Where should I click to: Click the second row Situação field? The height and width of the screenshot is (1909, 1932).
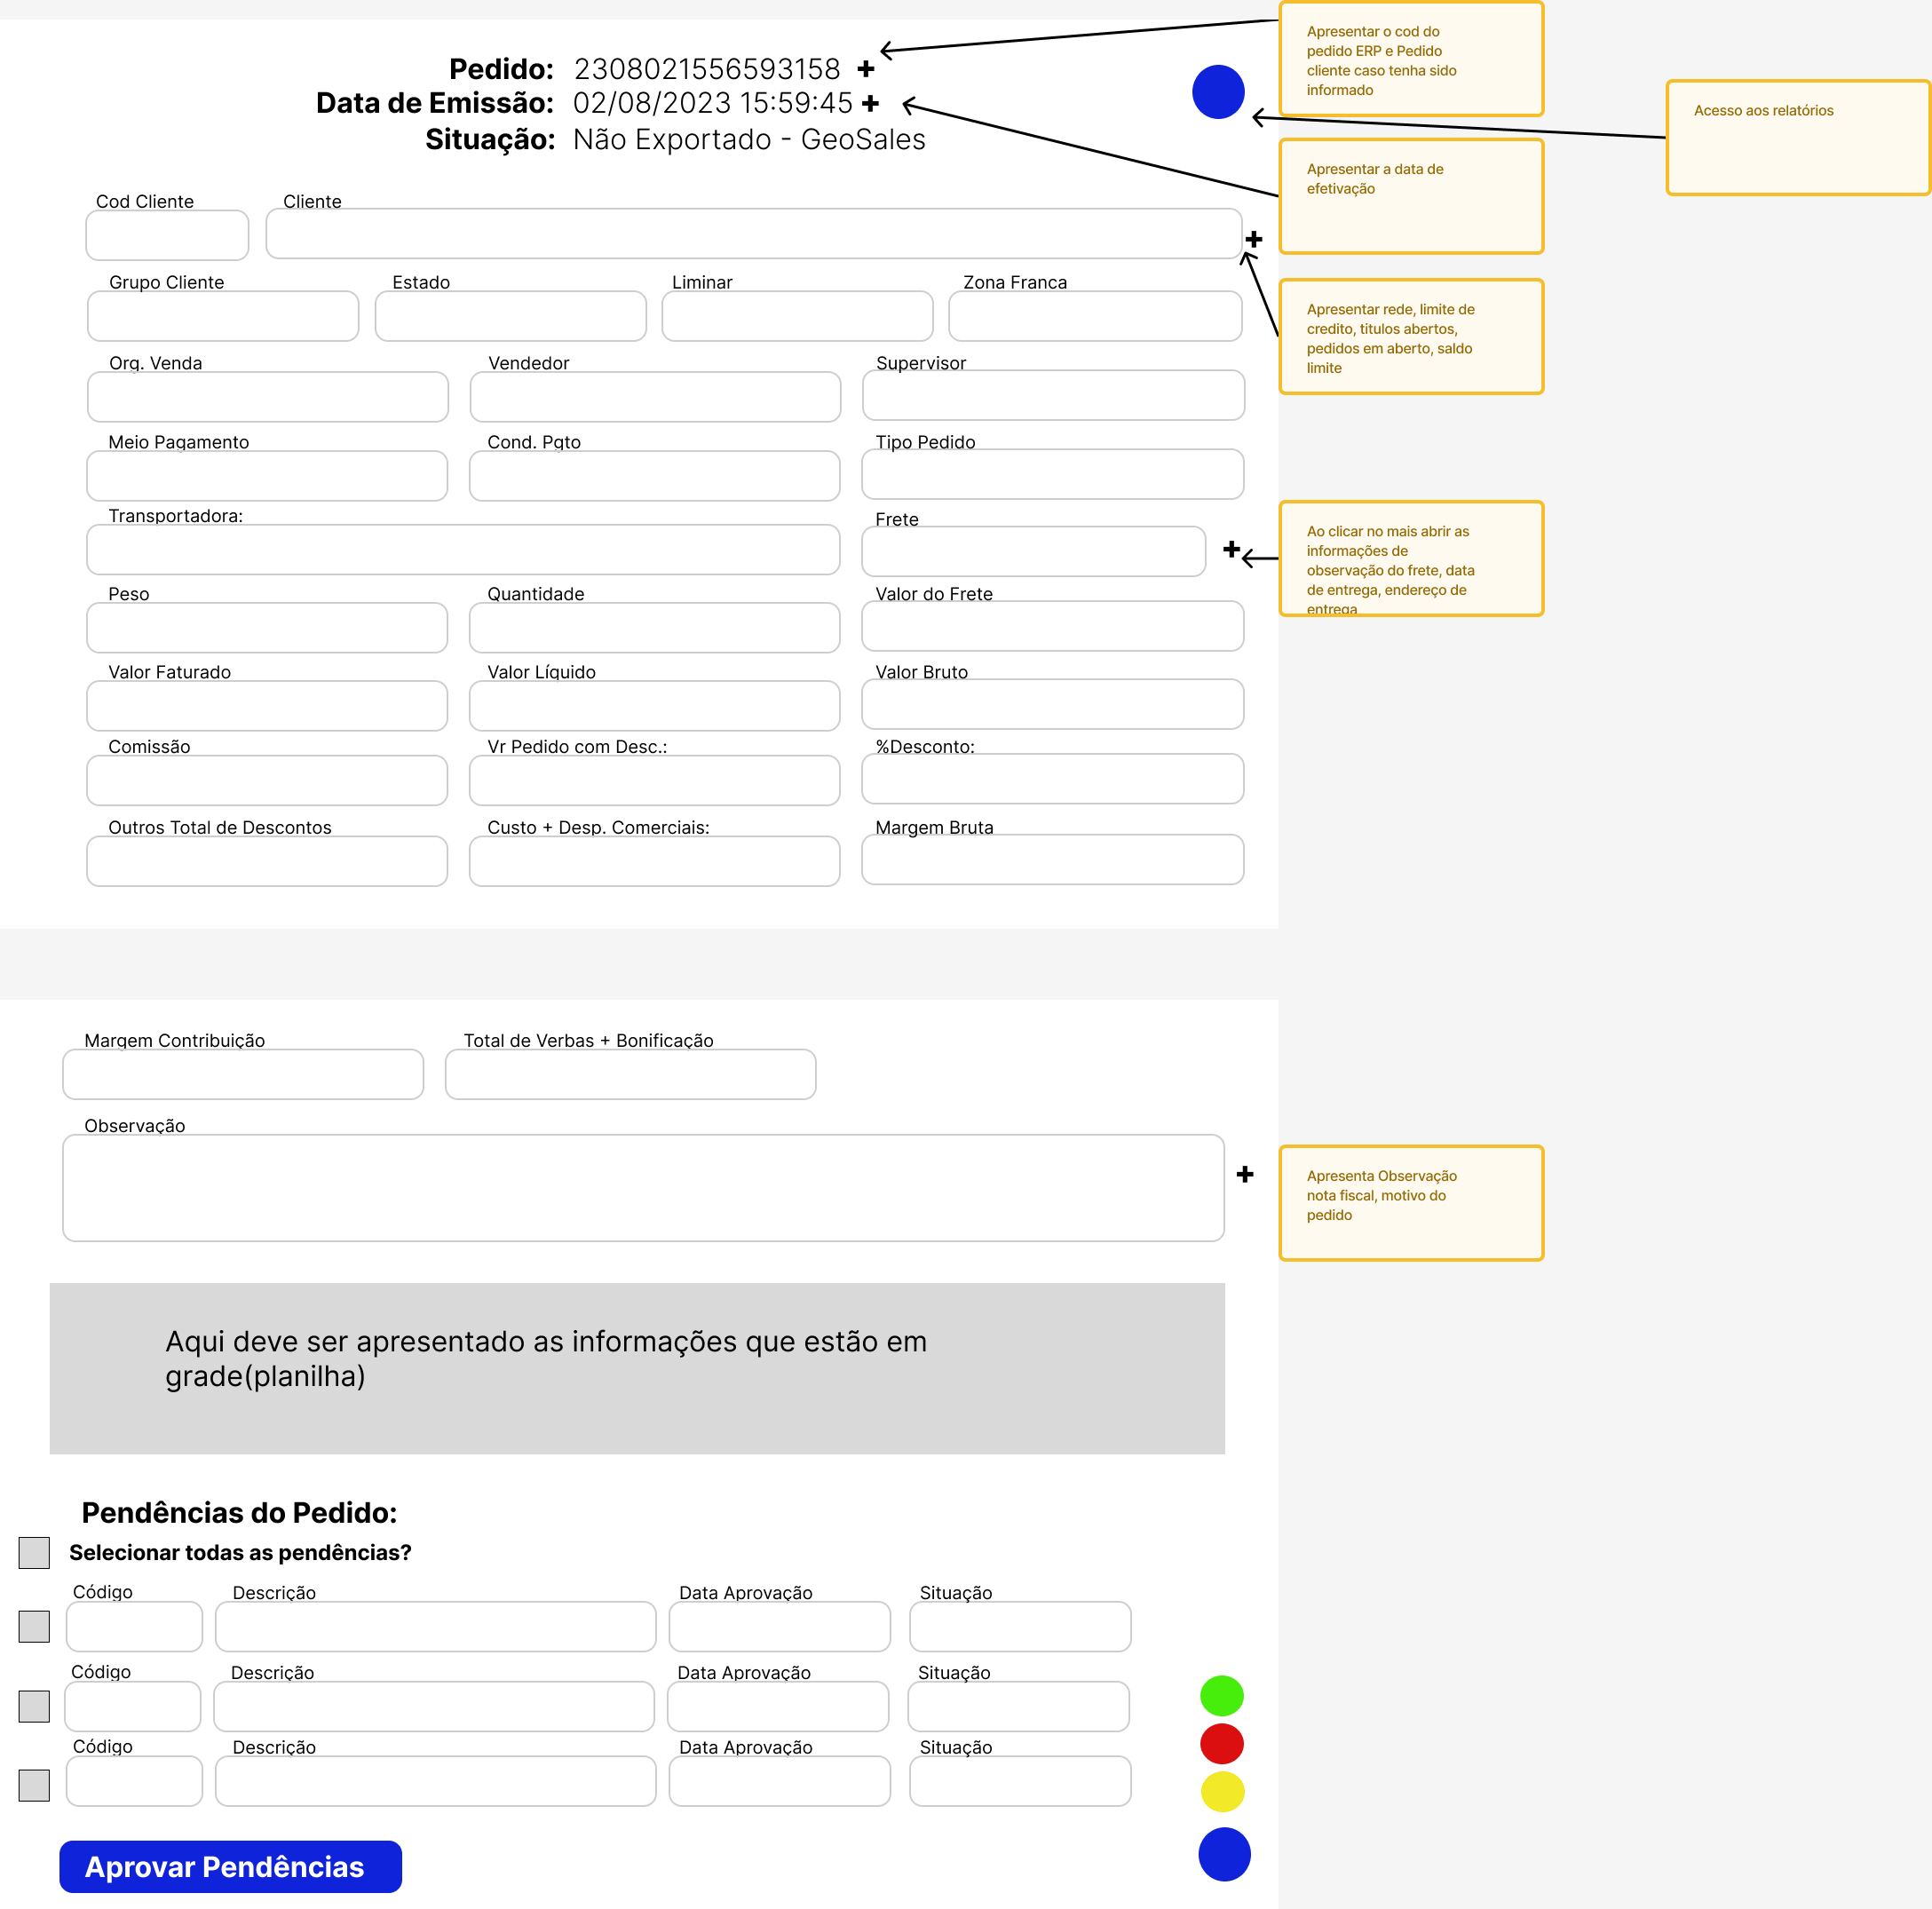1018,1706
